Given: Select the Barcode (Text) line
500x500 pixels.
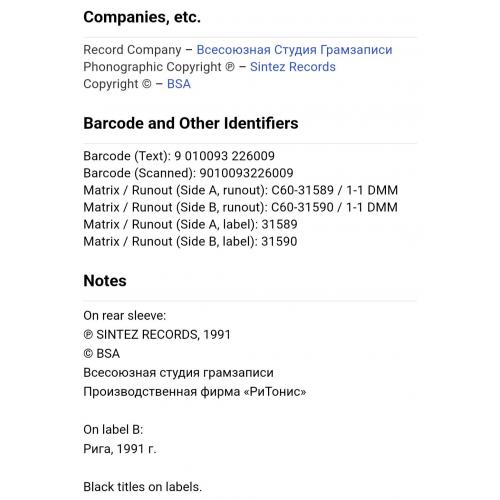Looking at the screenshot, I should [x=179, y=156].
